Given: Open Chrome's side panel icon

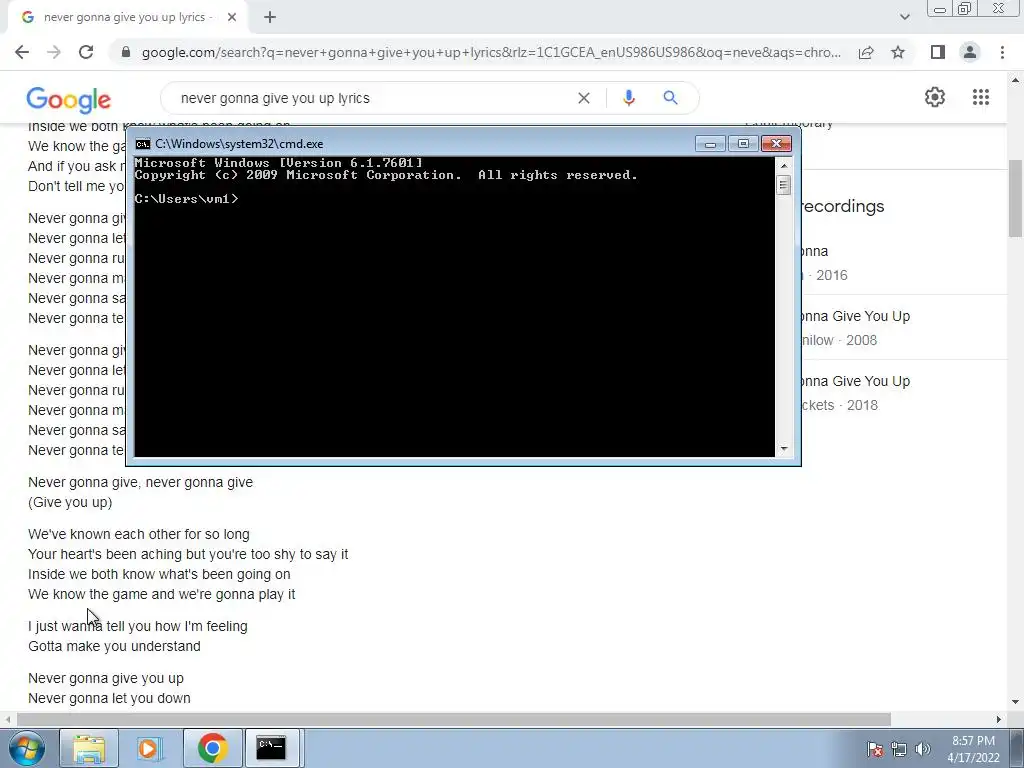Looking at the screenshot, I should (938, 52).
